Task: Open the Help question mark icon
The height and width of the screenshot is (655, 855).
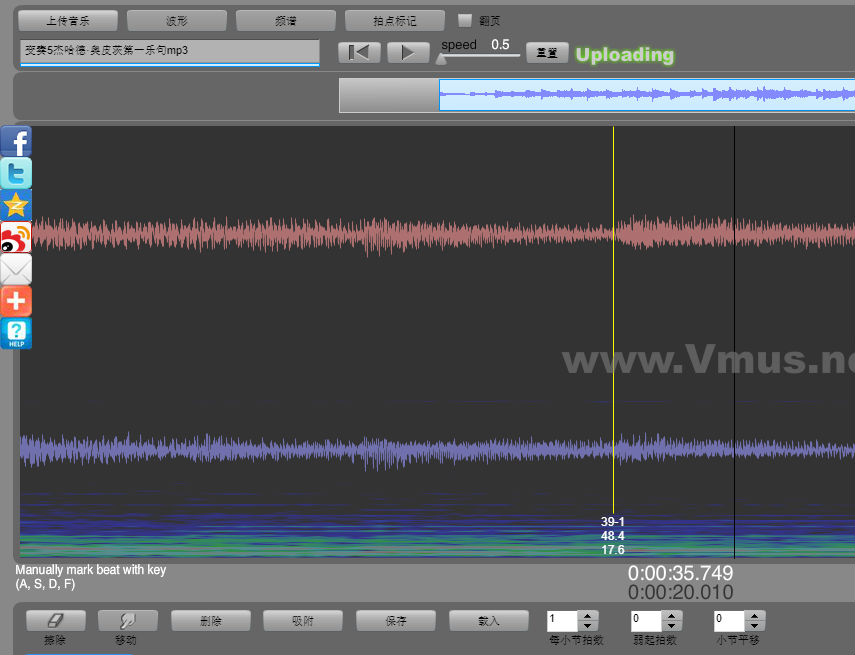Action: click(16, 333)
